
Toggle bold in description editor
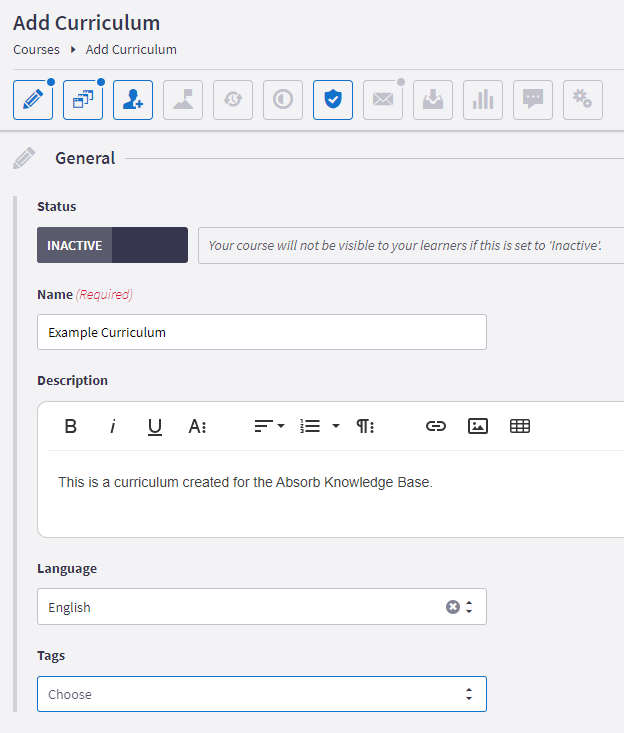(x=71, y=426)
